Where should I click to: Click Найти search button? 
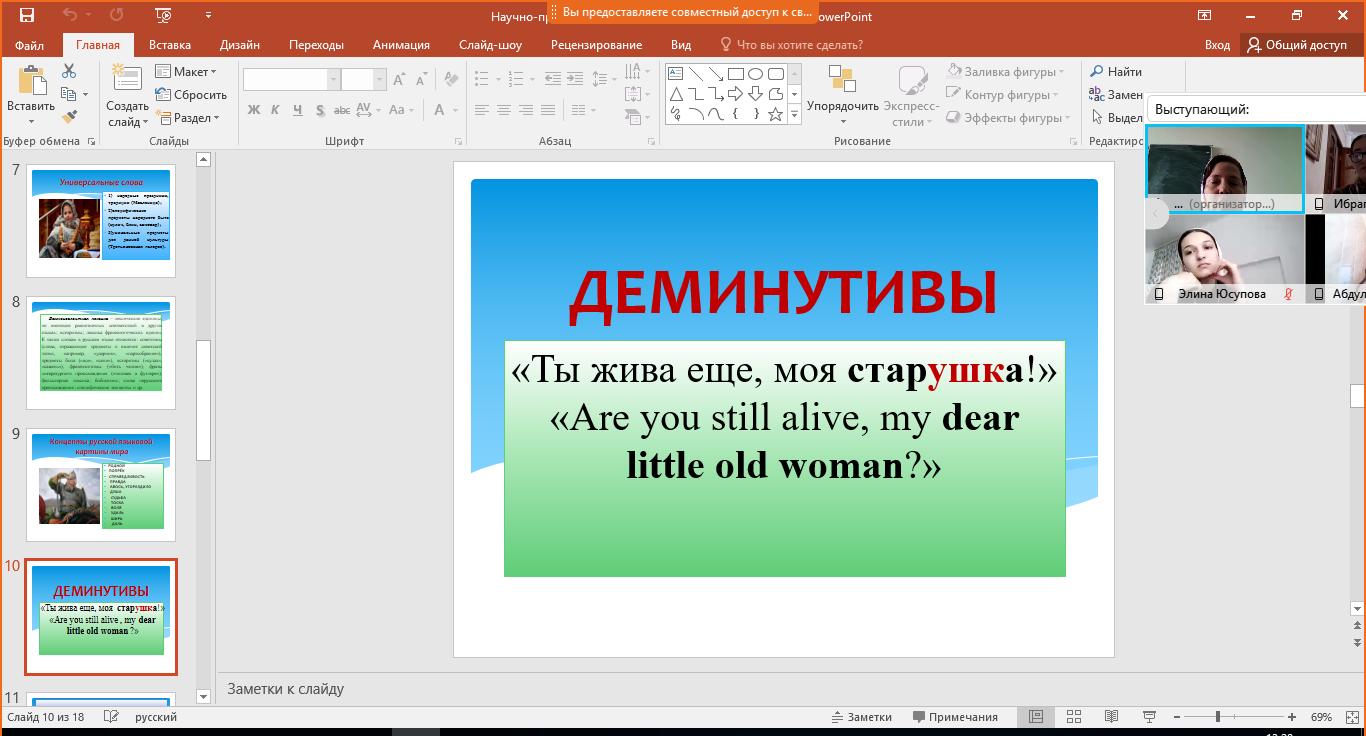tap(1116, 72)
